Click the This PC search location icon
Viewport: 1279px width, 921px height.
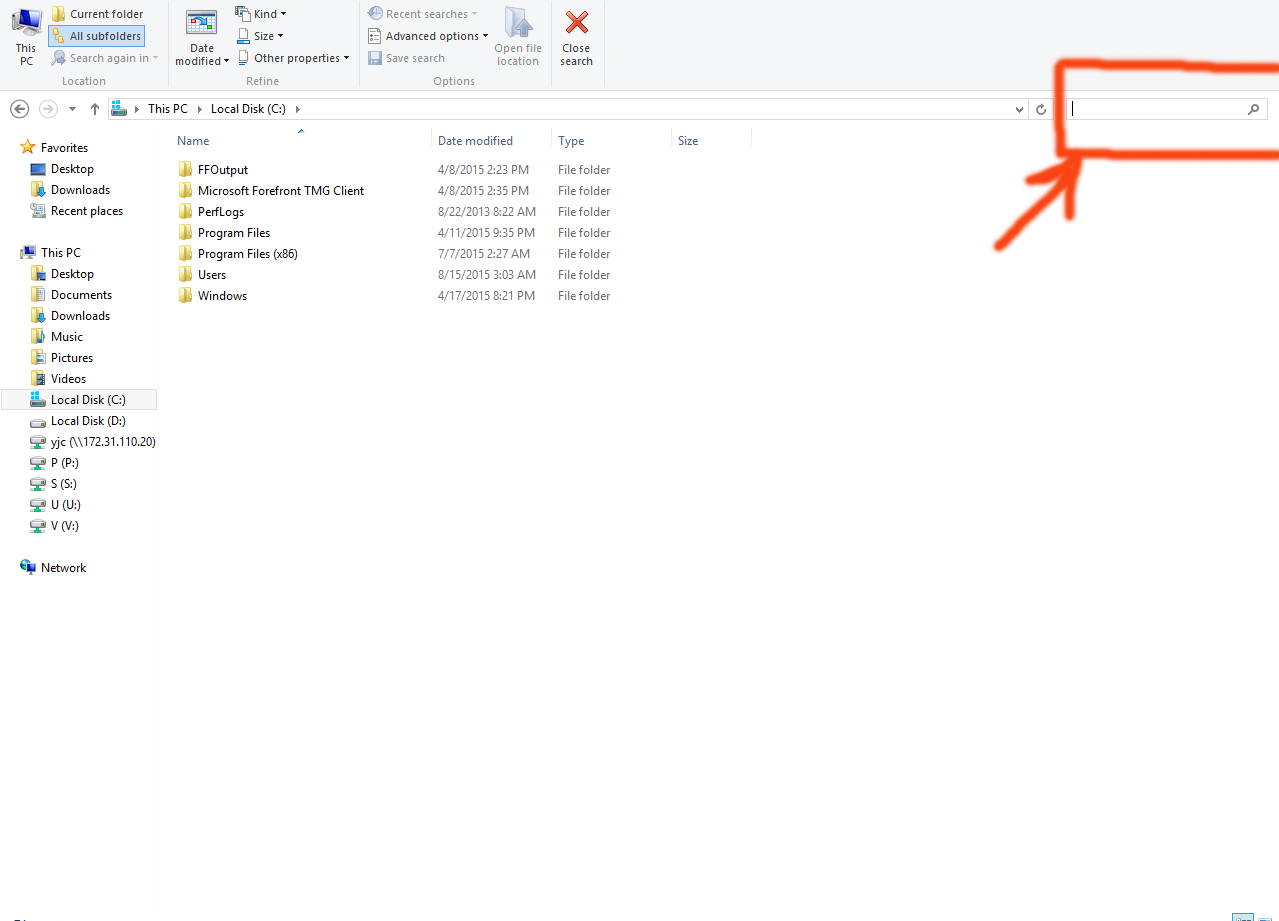[26, 35]
